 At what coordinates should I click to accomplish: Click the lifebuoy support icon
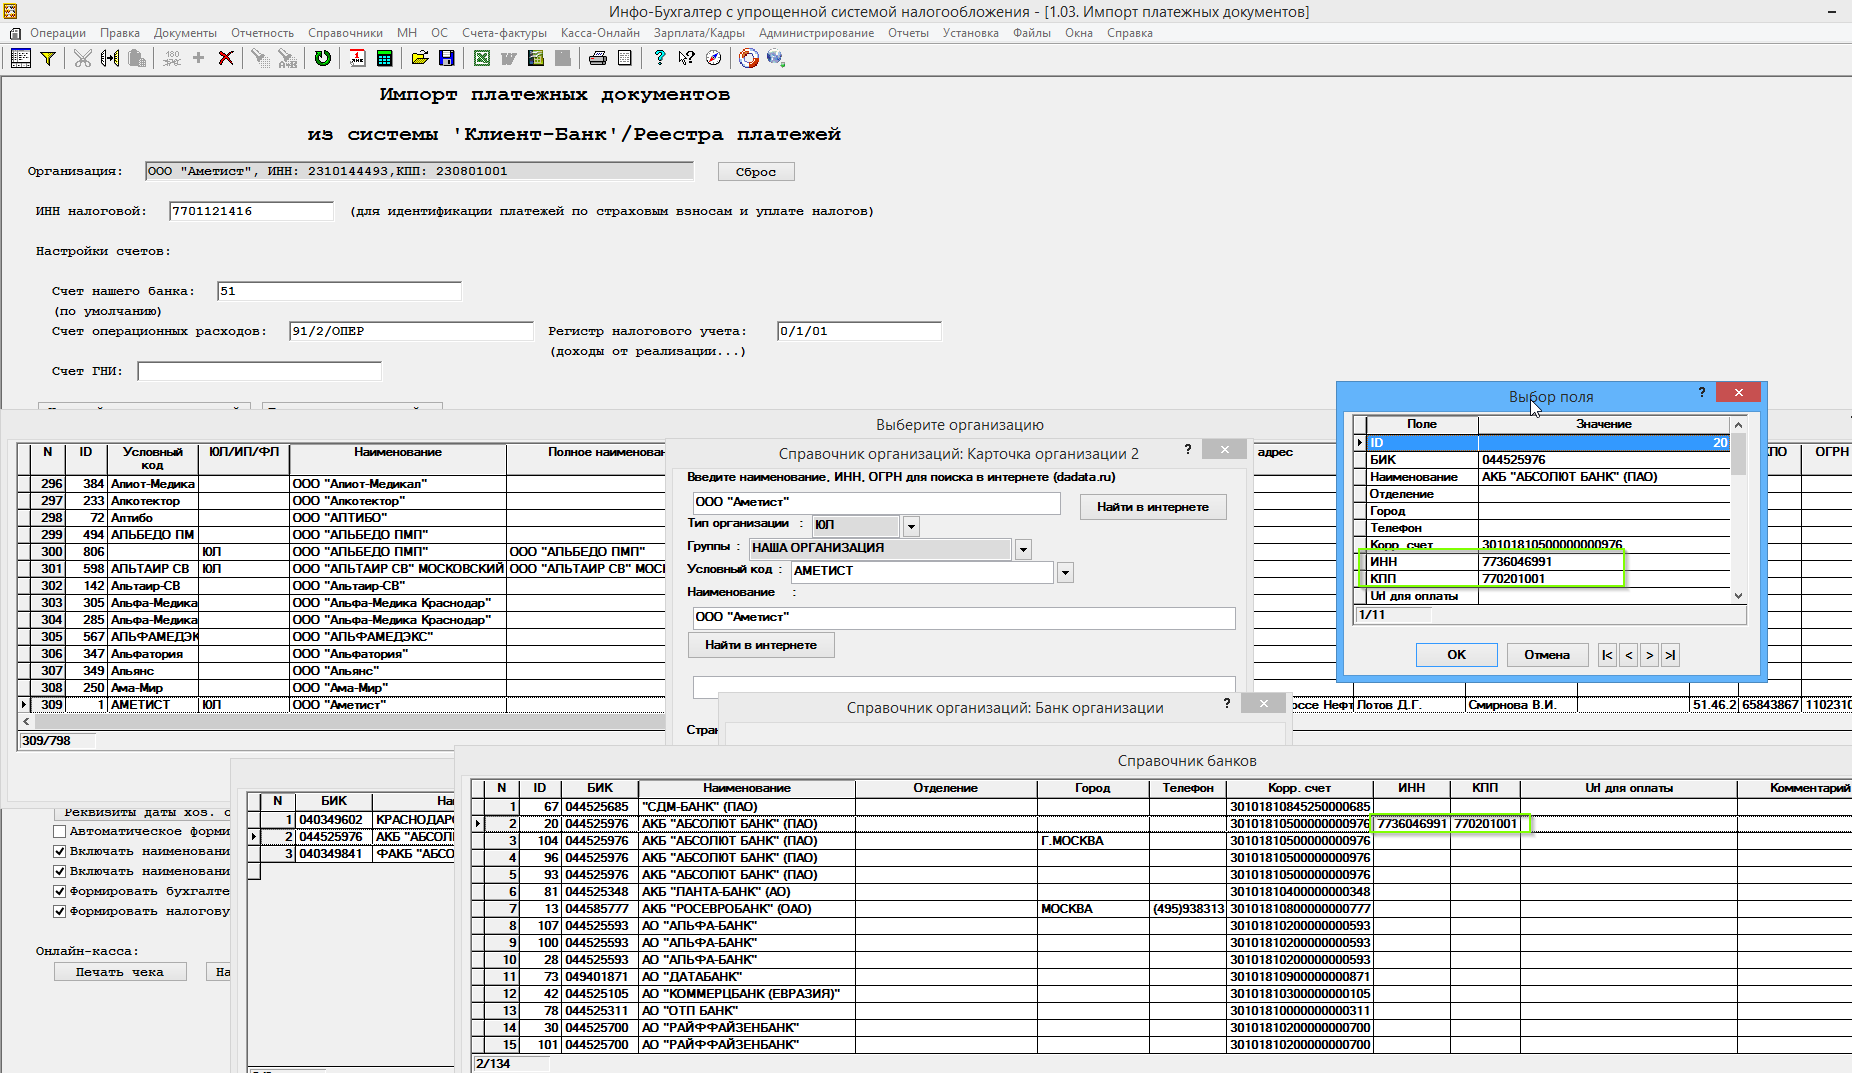(748, 58)
